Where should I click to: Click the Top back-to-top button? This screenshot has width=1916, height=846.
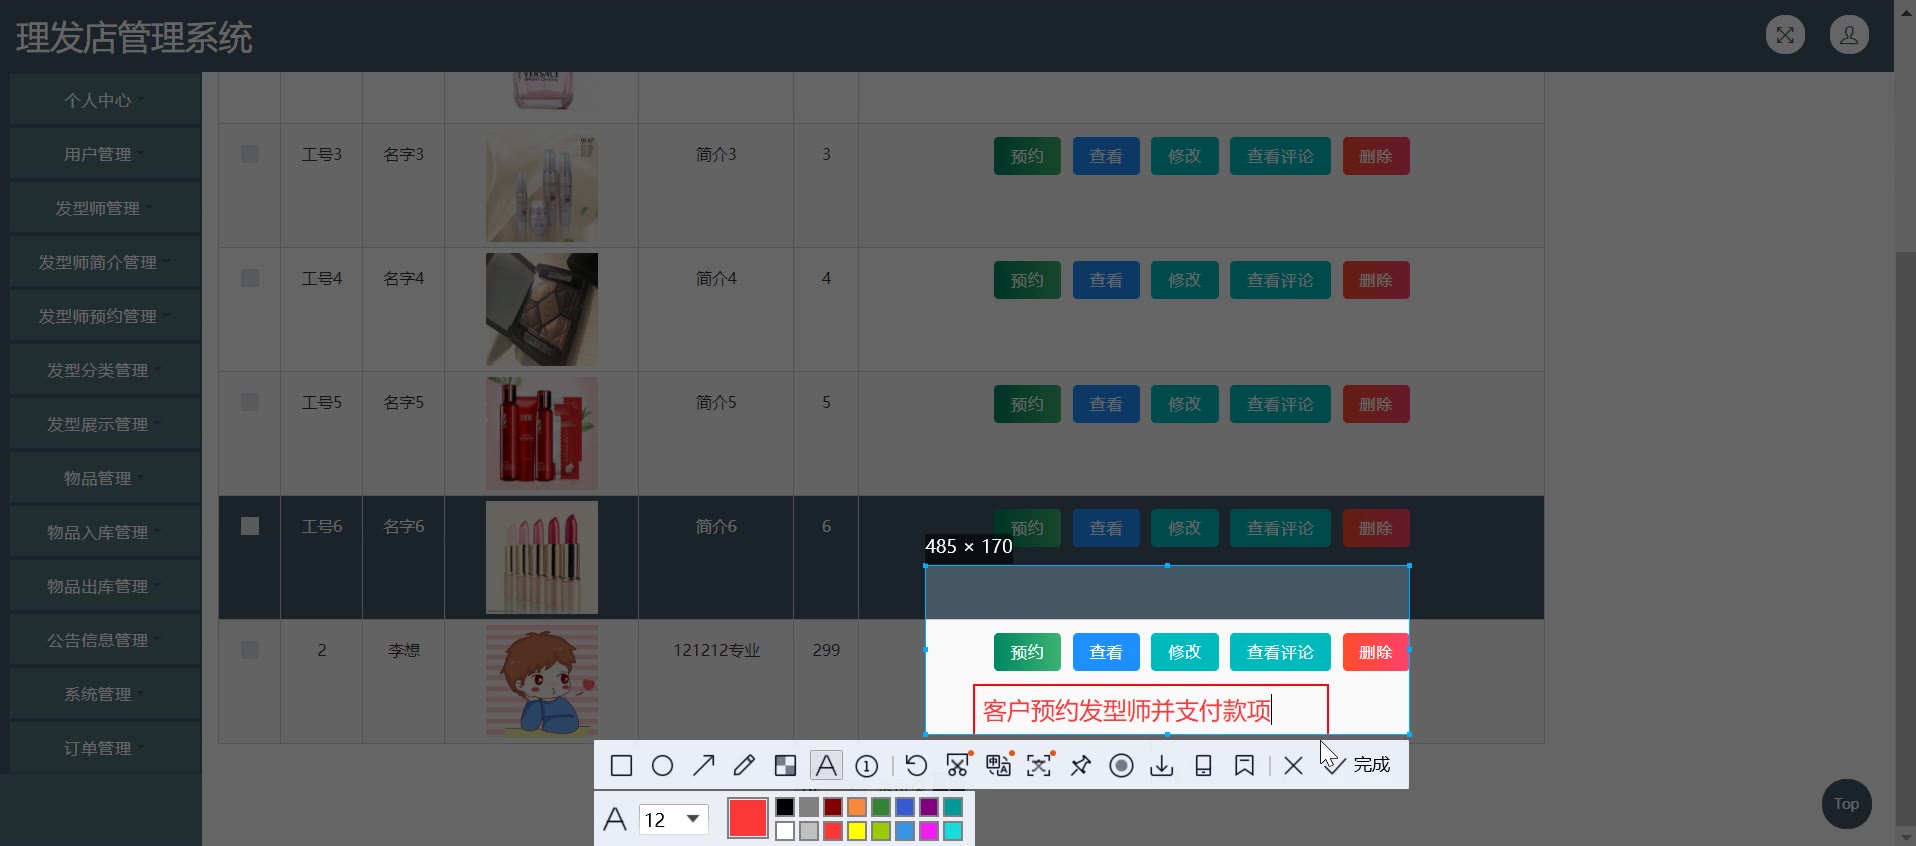pos(1846,804)
